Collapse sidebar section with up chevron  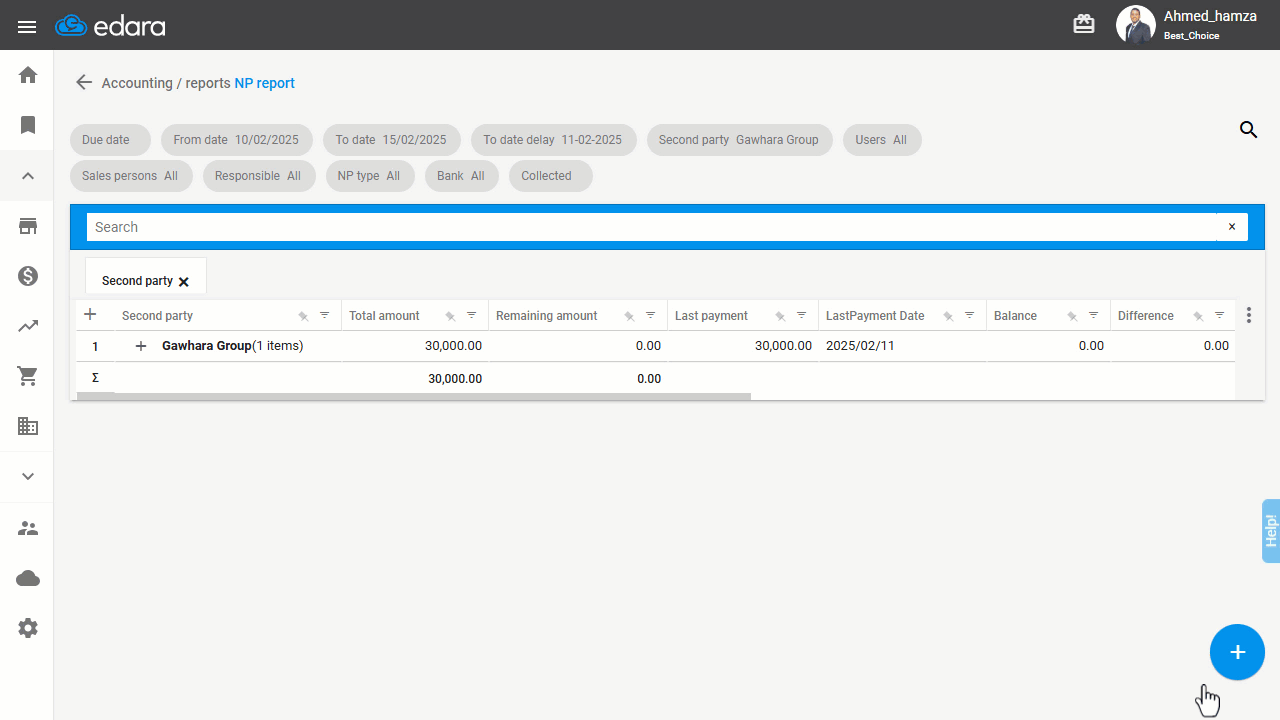tap(28, 176)
